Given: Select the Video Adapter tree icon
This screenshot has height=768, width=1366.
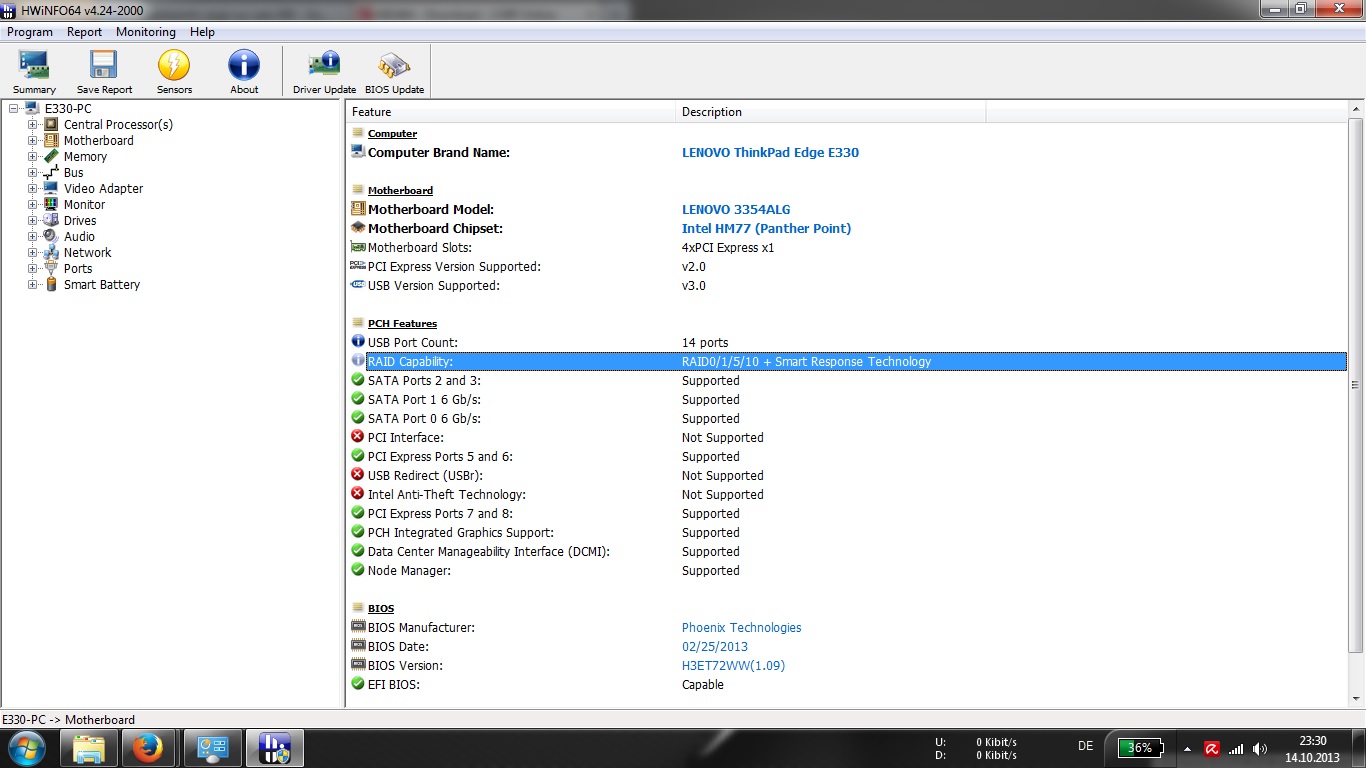Looking at the screenshot, I should pyautogui.click(x=51, y=188).
